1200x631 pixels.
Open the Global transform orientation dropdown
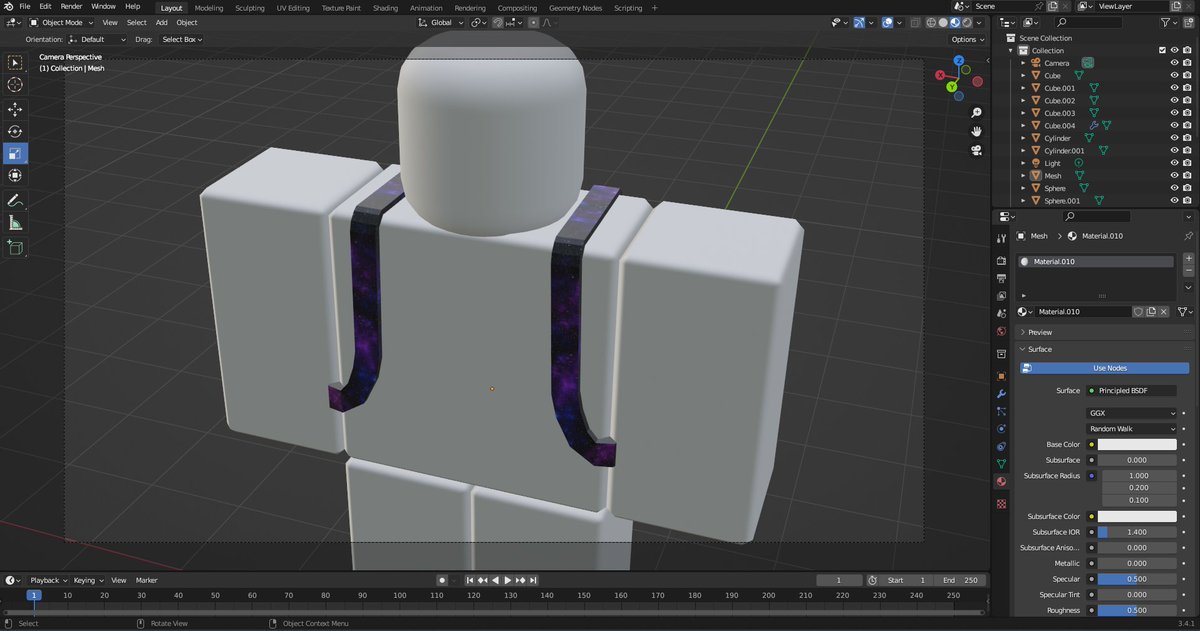coord(440,22)
